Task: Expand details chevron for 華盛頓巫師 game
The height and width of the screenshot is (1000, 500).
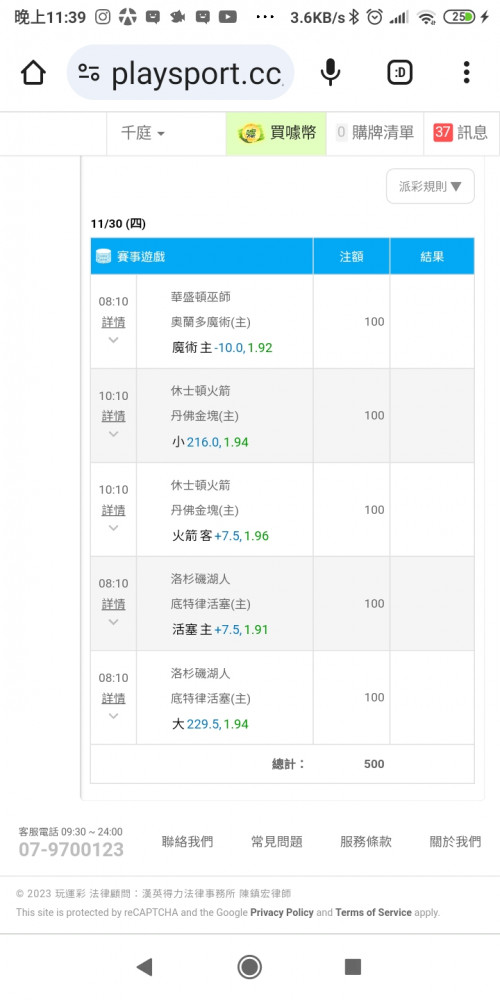Action: point(114,340)
